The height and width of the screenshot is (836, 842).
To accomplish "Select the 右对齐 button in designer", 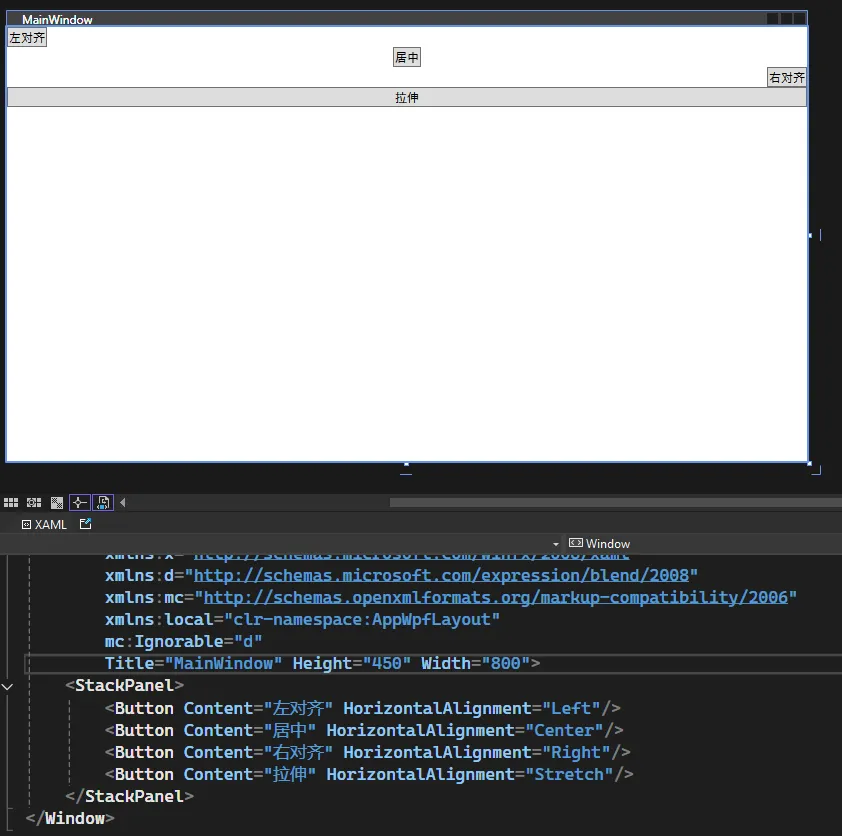I will (787, 77).
